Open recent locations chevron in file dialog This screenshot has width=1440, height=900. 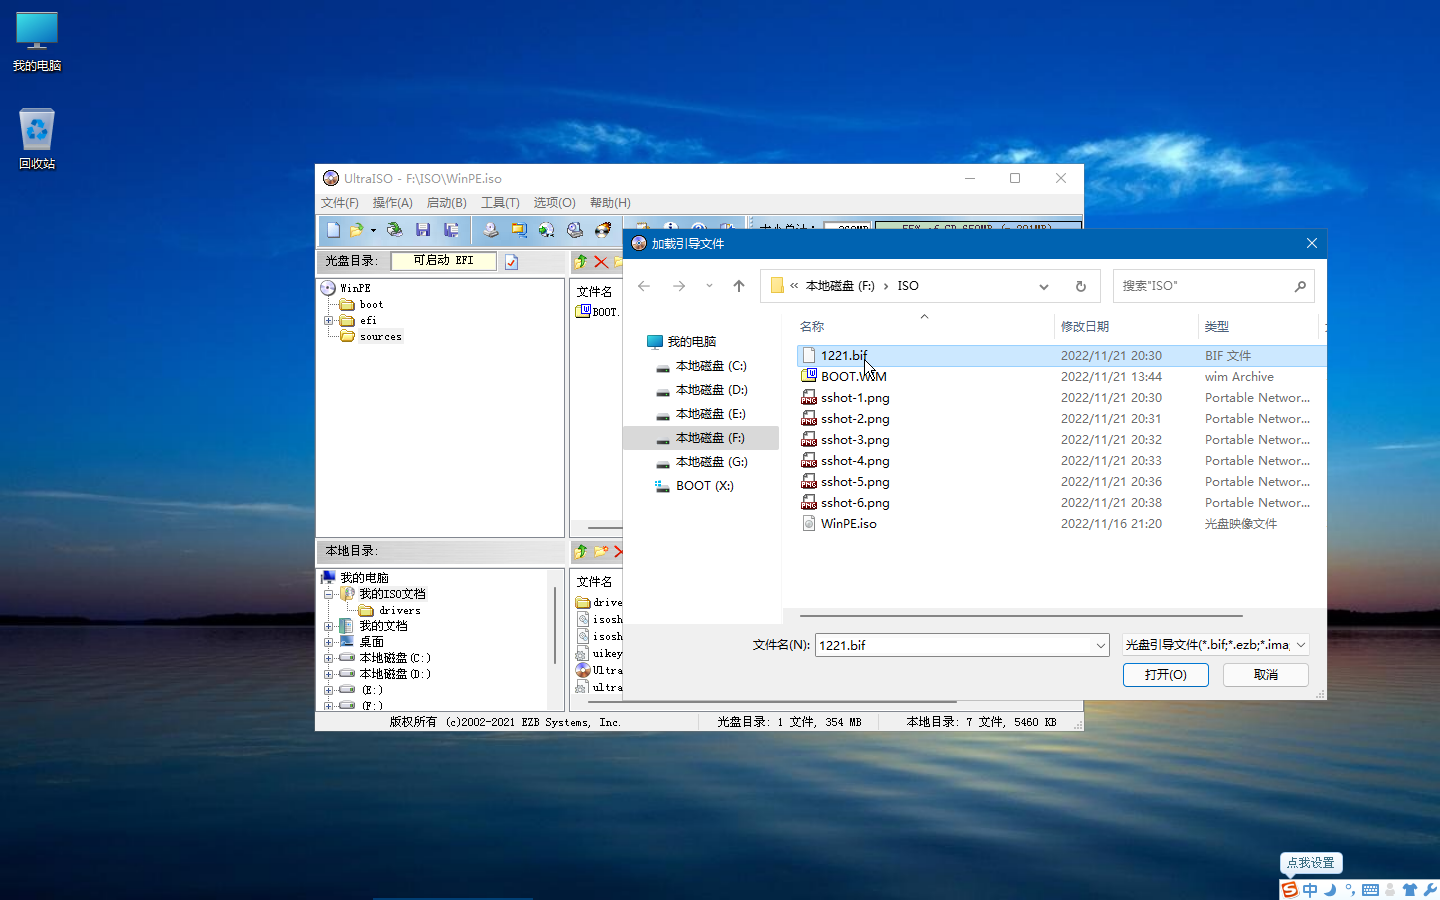[x=709, y=286]
